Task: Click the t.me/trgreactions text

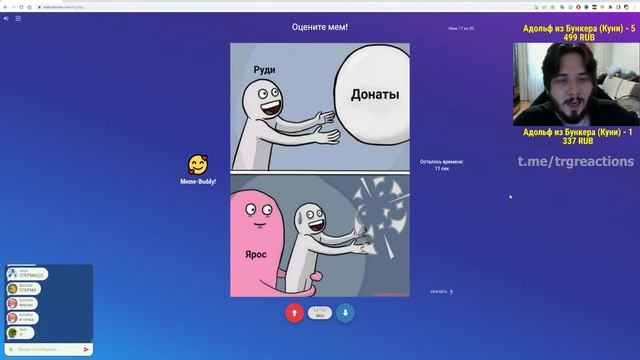Action: (576, 161)
